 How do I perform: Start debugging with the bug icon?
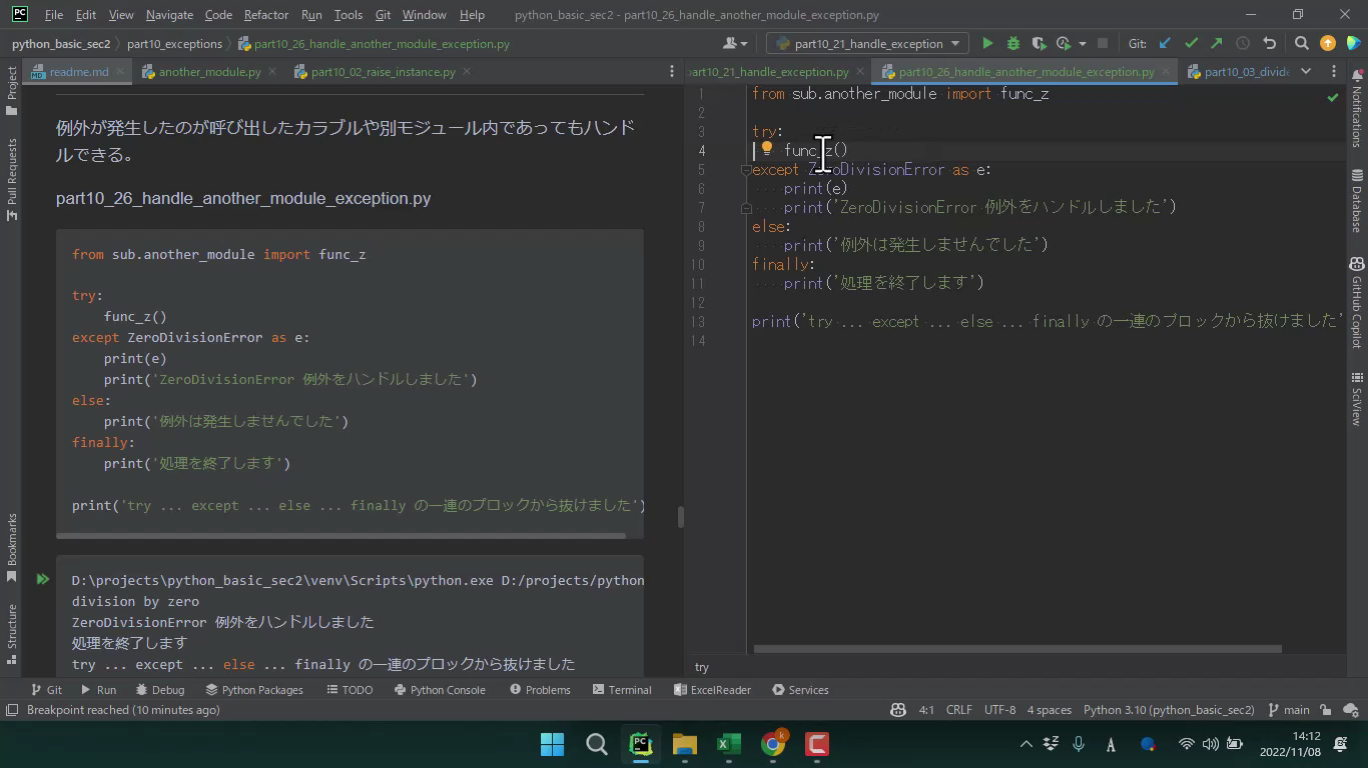[x=1013, y=43]
